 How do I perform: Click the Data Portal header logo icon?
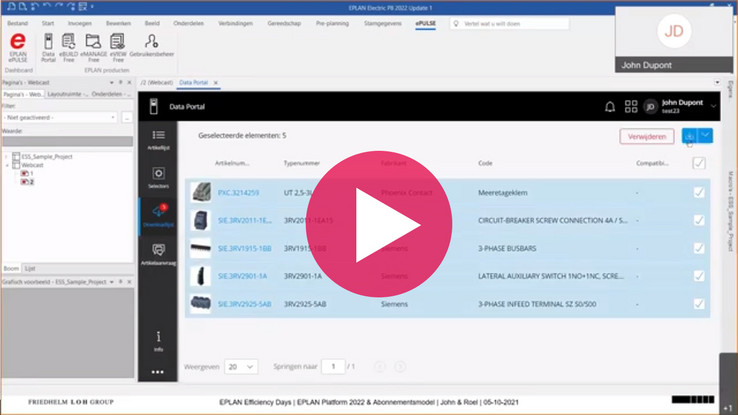153,106
